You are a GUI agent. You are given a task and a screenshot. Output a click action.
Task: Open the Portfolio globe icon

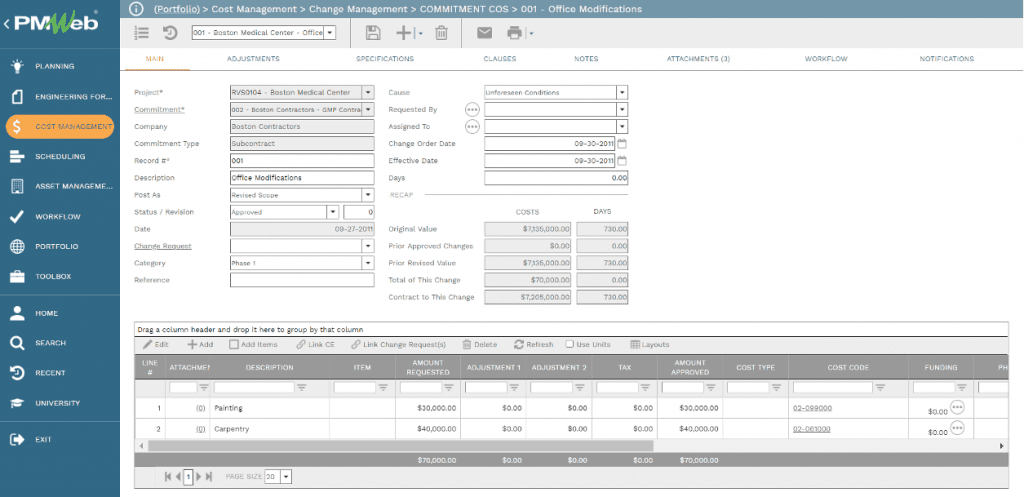pos(17,247)
